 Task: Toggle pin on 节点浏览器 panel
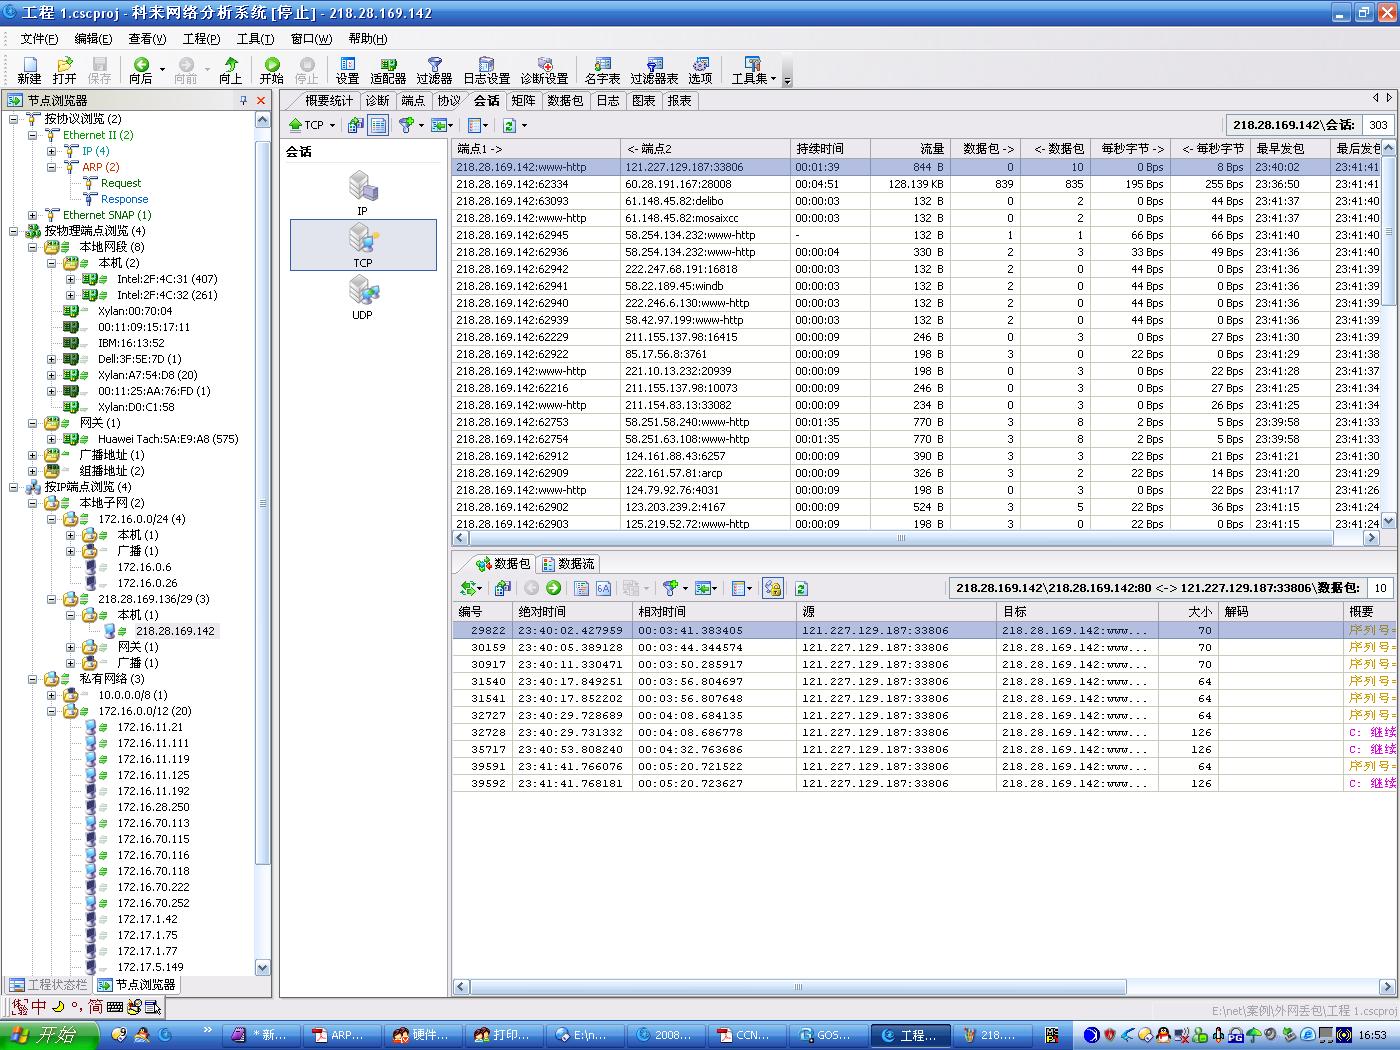[x=243, y=100]
